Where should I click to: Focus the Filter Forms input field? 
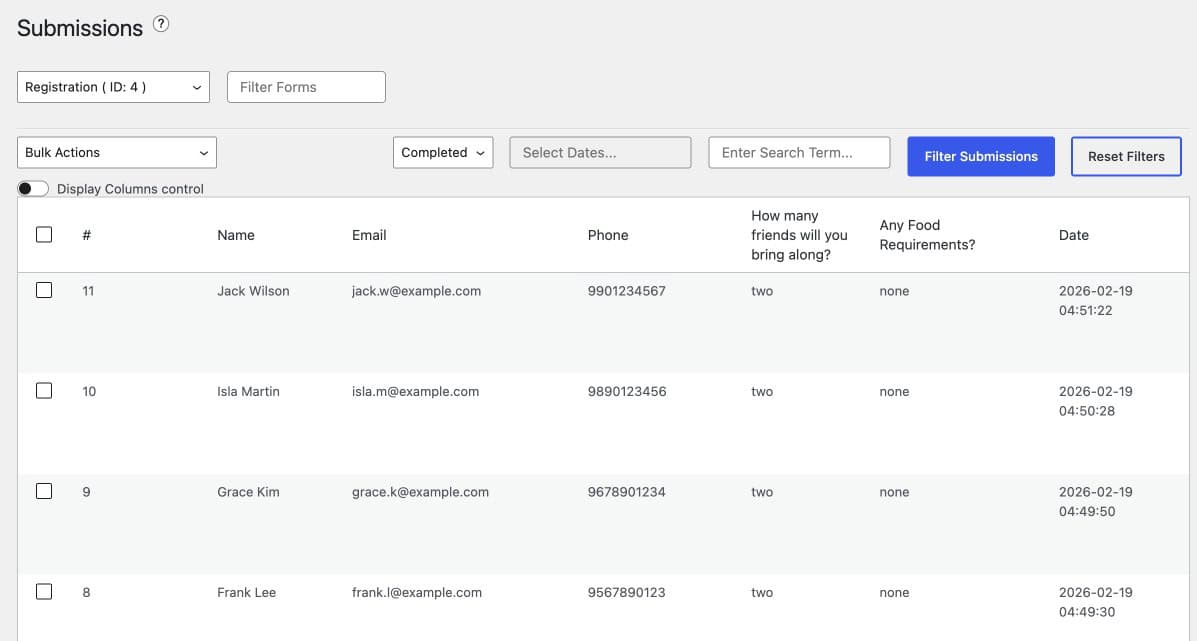tap(306, 87)
